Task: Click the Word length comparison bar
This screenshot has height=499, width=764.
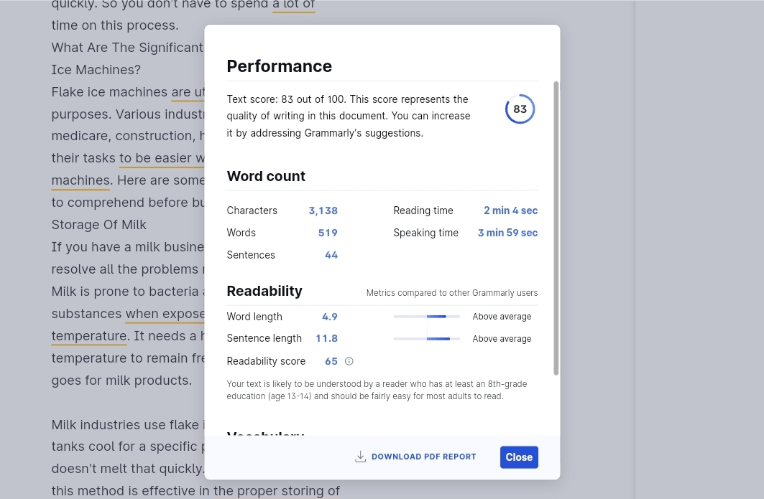Action: click(x=426, y=316)
